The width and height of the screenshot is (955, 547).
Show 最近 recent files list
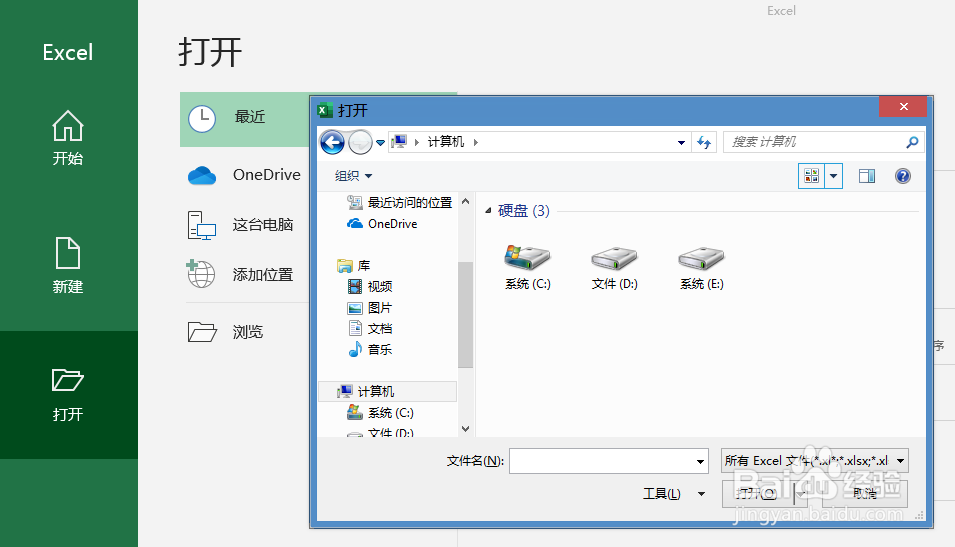point(245,119)
